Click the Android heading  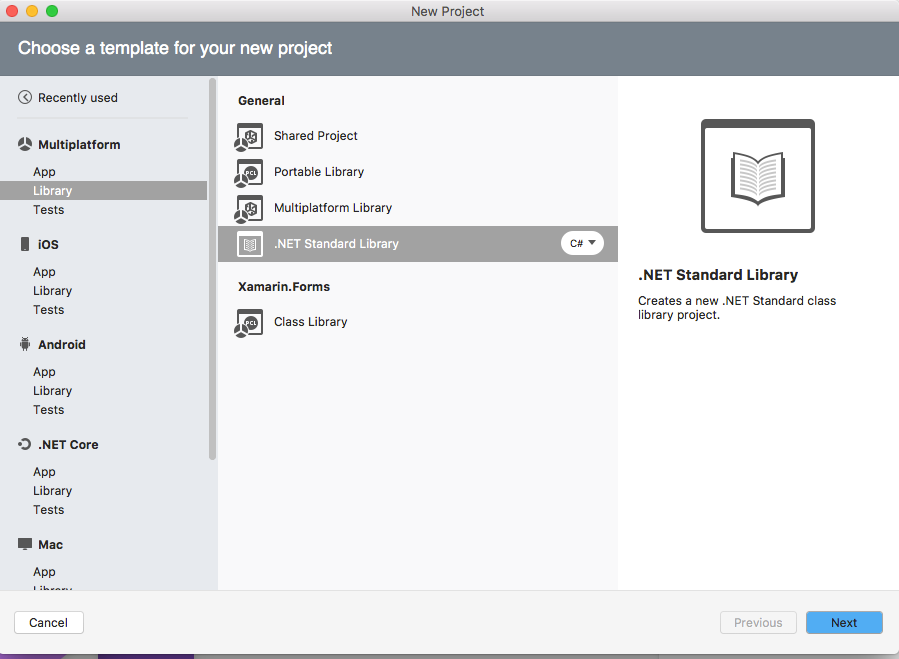pos(62,345)
